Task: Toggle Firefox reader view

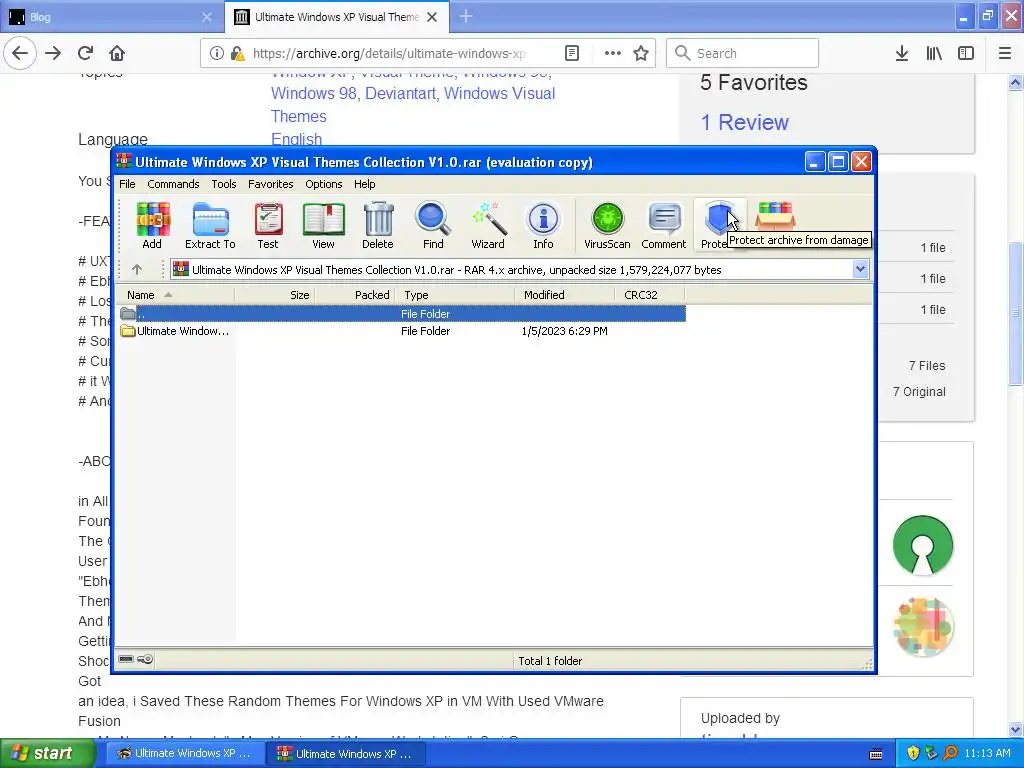Action: [x=571, y=53]
